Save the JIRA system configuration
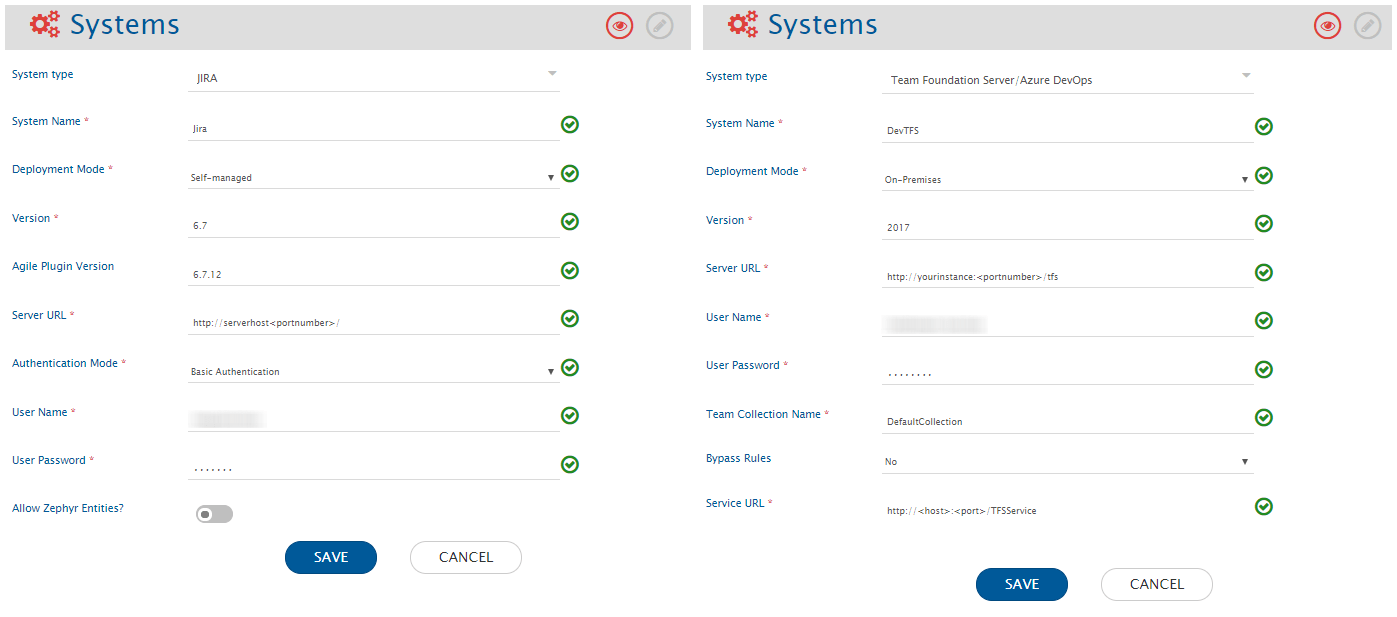 pos(331,557)
